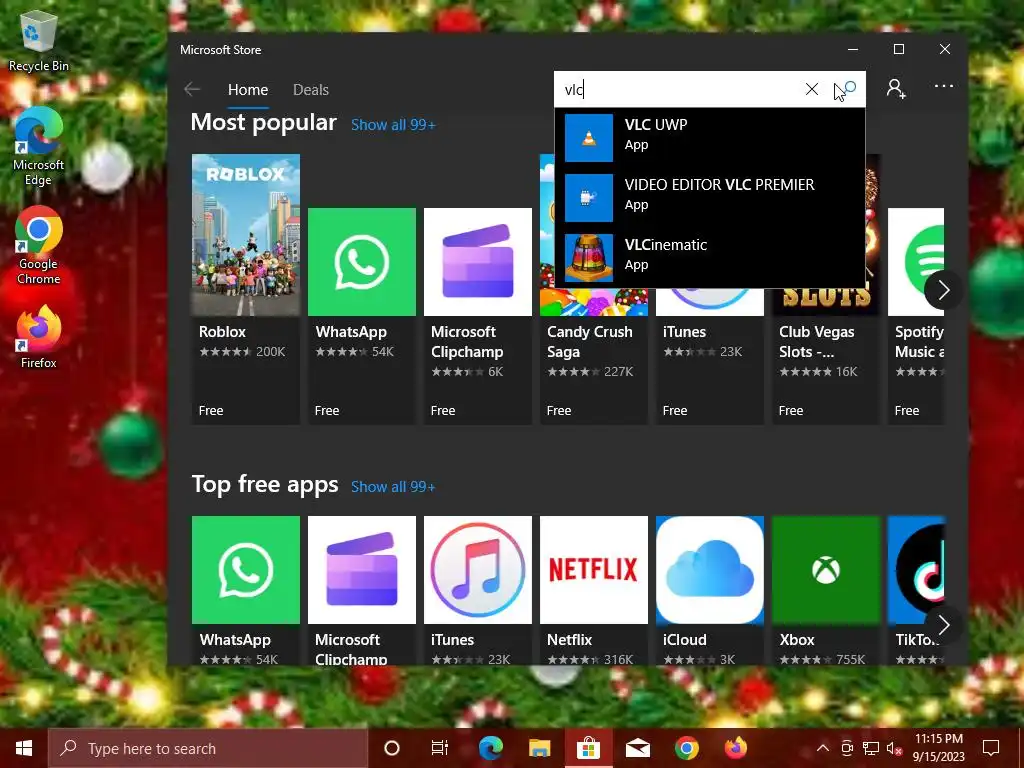Select VLC UWP app suggestion
Screen dimensions: 1024x768
coord(710,138)
